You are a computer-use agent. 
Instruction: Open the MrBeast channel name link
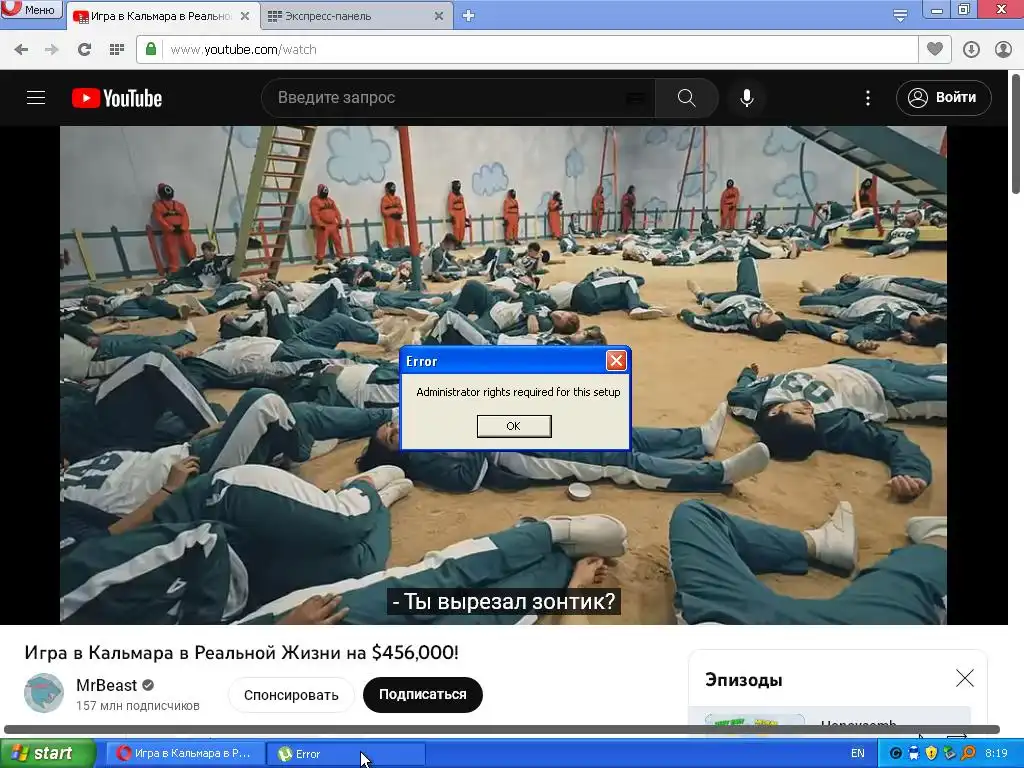coord(106,685)
